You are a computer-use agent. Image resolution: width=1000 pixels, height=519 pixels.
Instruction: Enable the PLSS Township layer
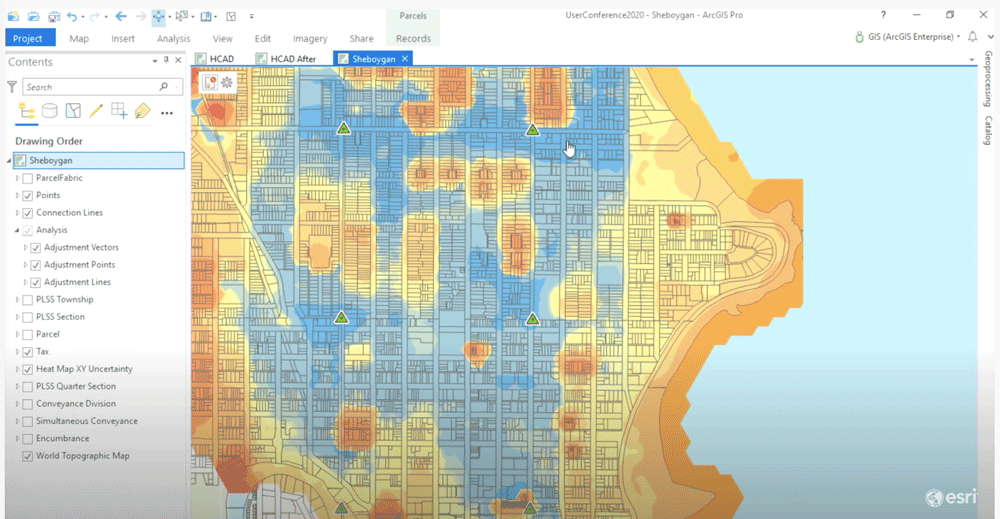(27, 300)
